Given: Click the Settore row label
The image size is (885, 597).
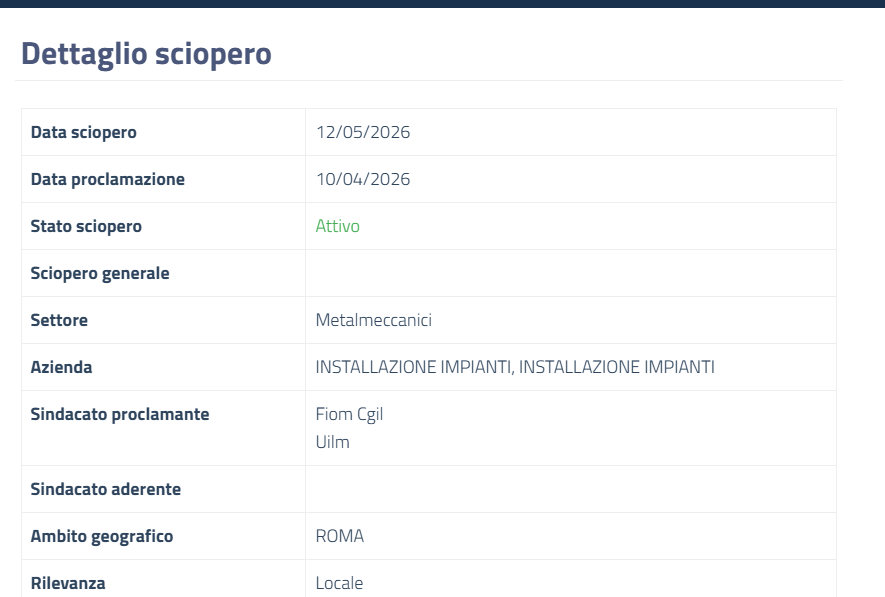Looking at the screenshot, I should point(59,320).
